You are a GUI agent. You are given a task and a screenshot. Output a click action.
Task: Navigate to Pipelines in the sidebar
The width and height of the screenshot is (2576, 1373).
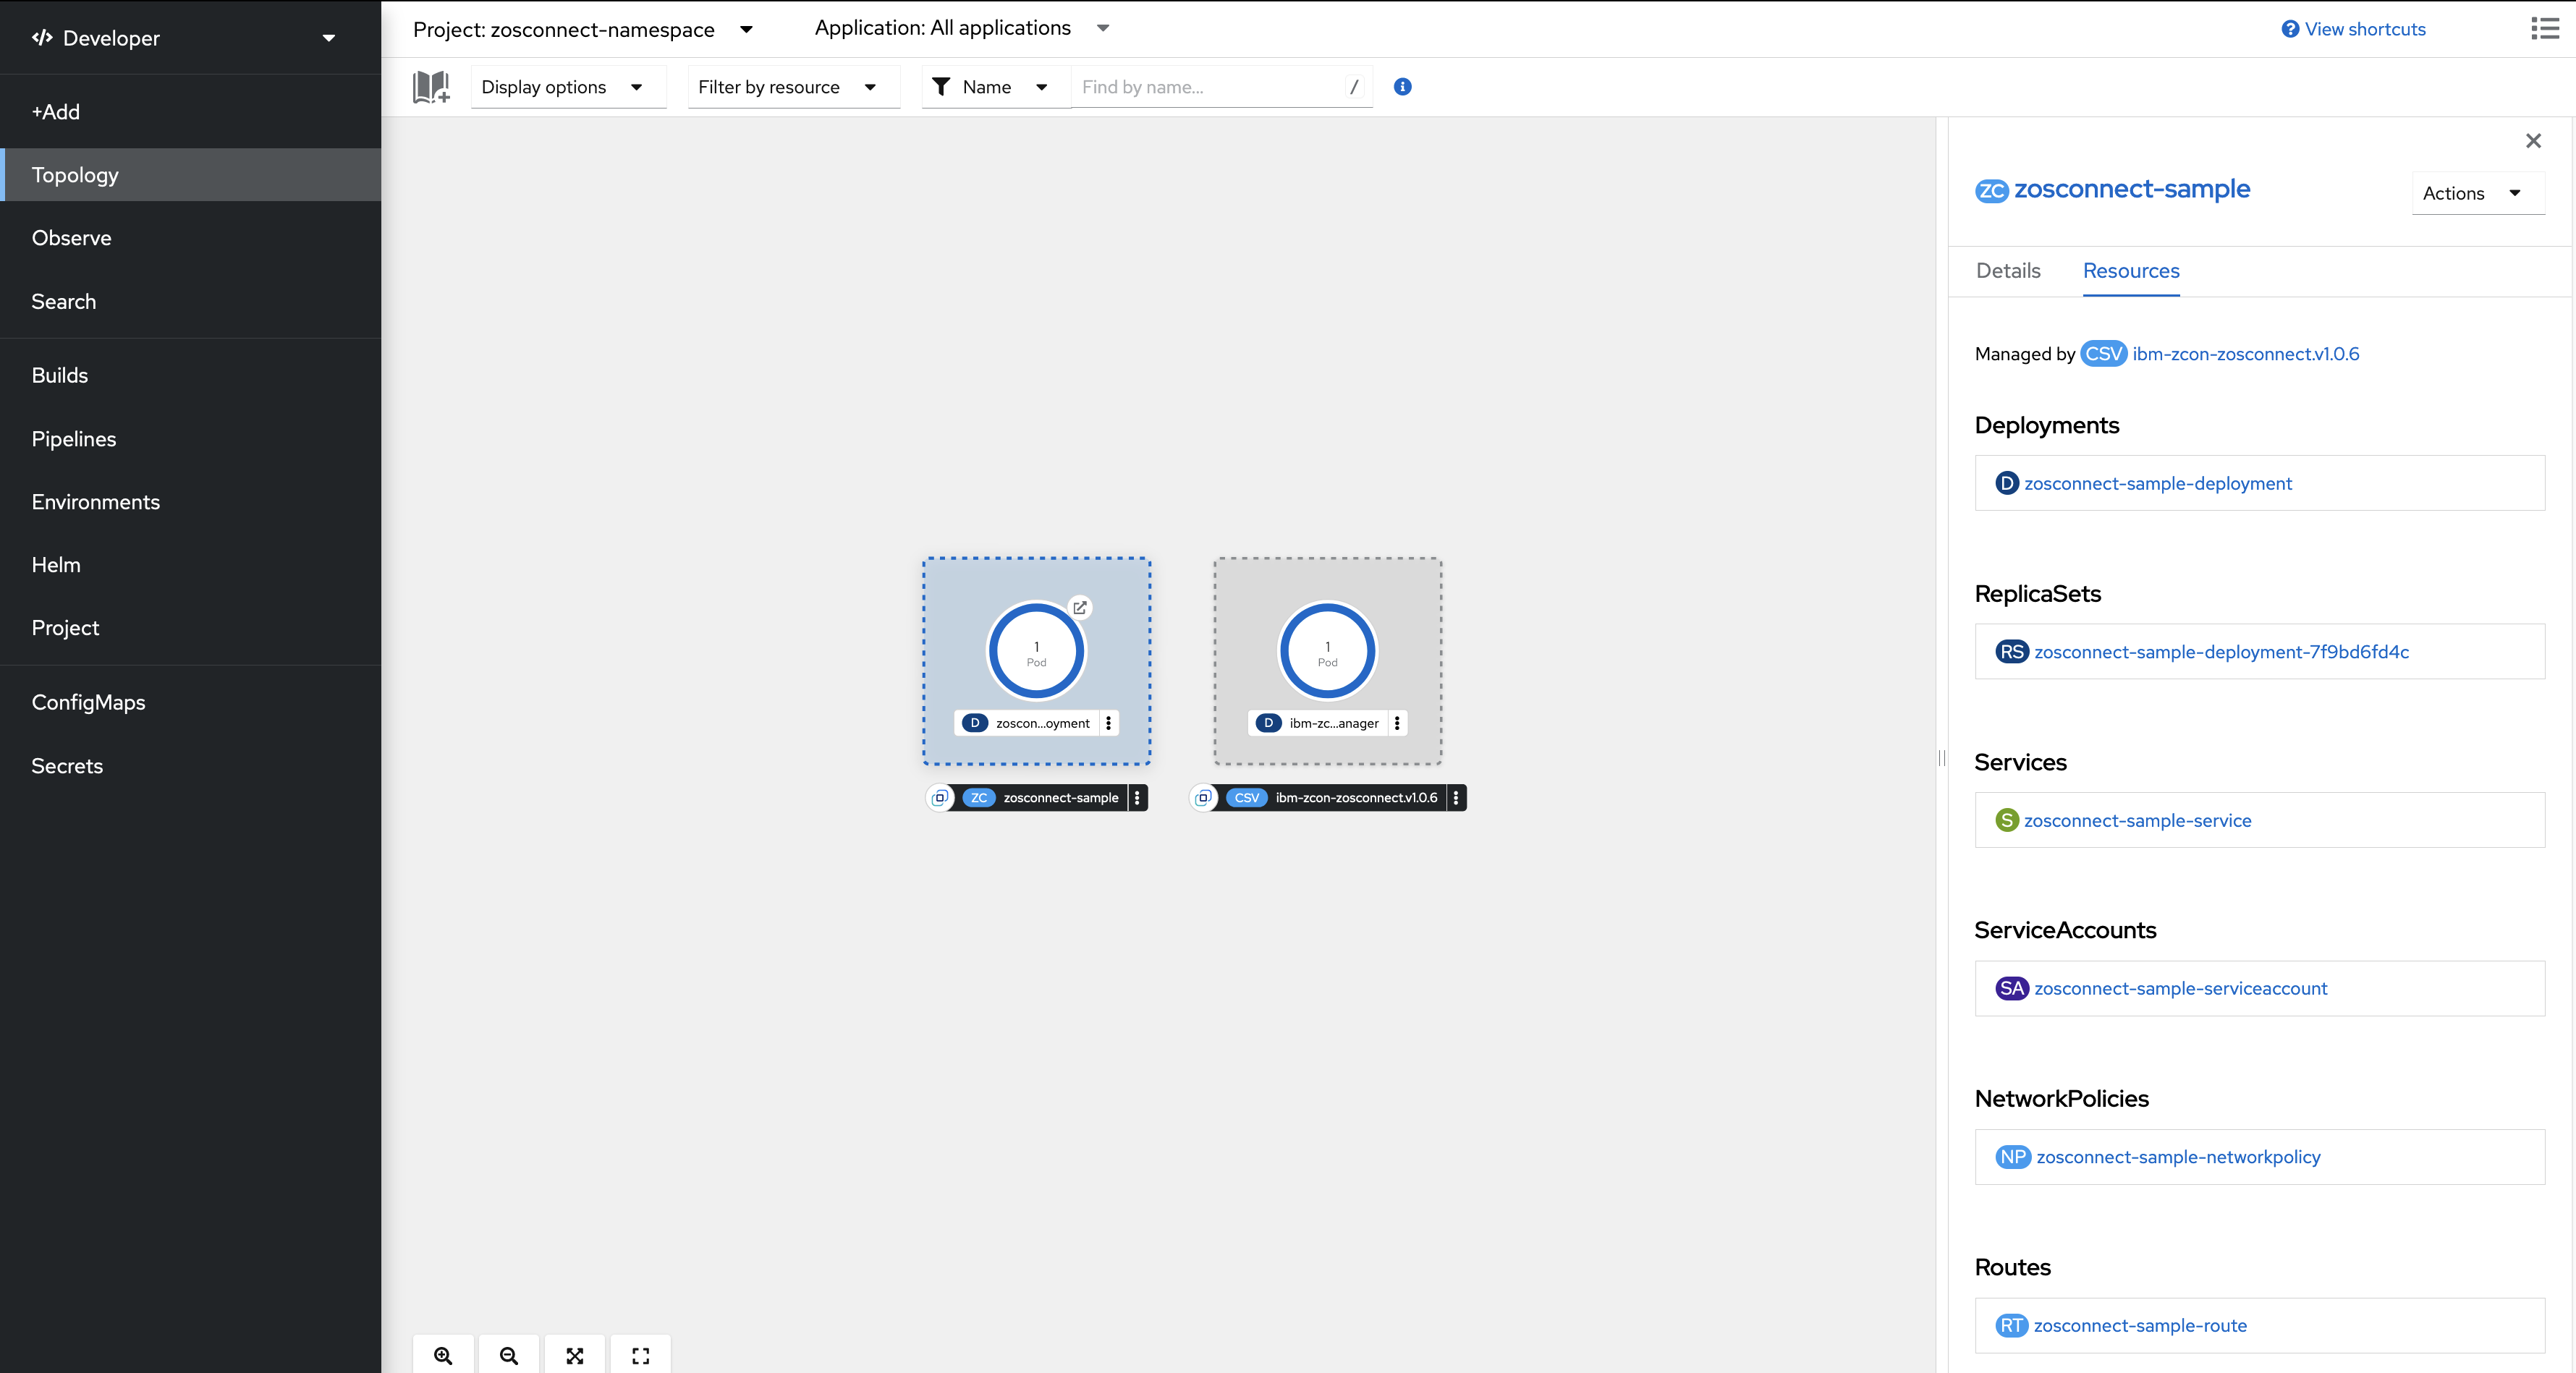[73, 438]
